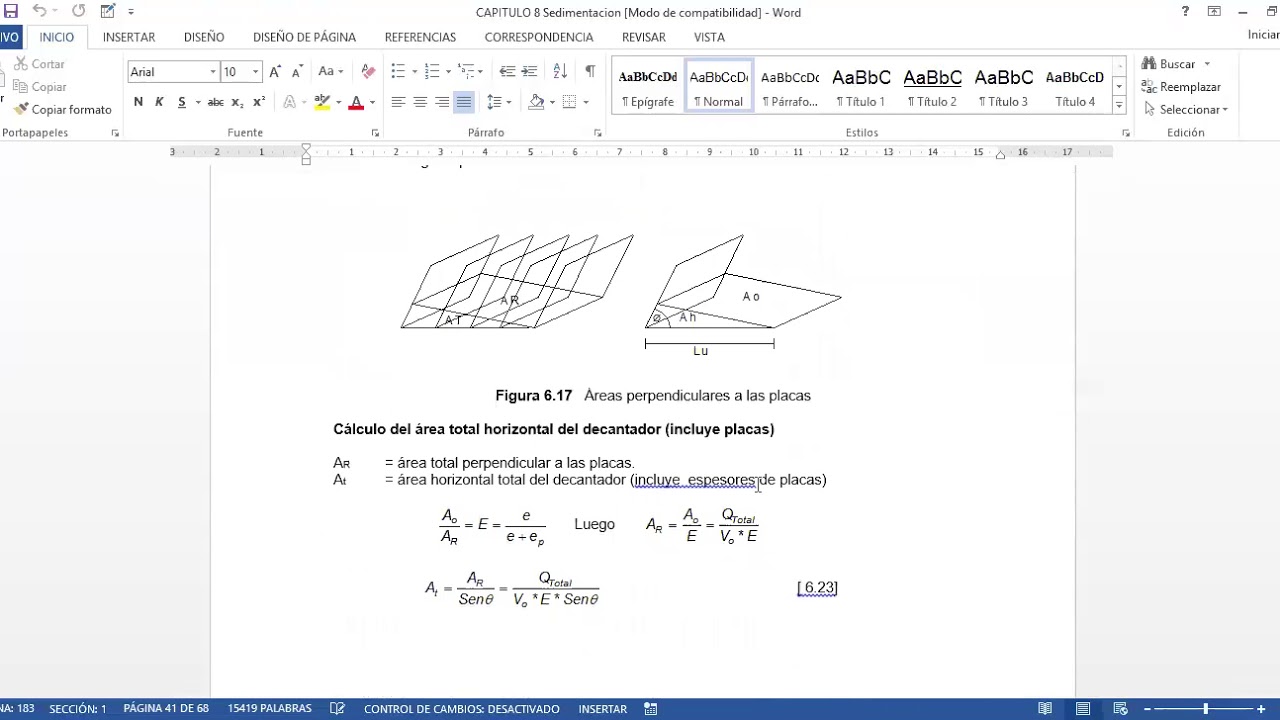Toggle bold formatting with the N button

tap(138, 102)
